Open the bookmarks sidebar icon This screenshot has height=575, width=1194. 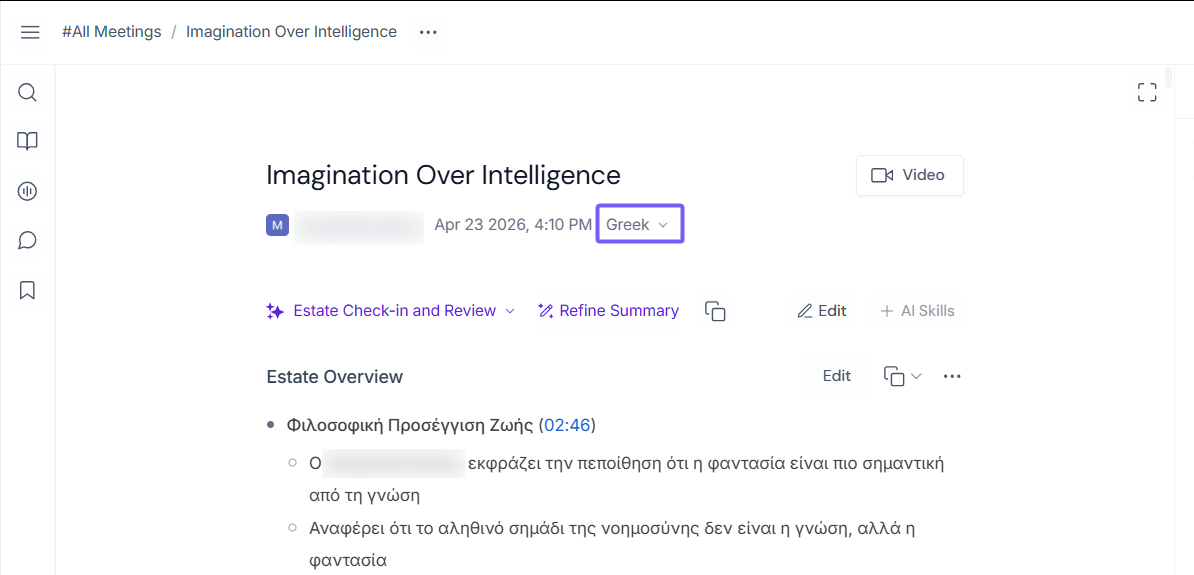tap(28, 290)
